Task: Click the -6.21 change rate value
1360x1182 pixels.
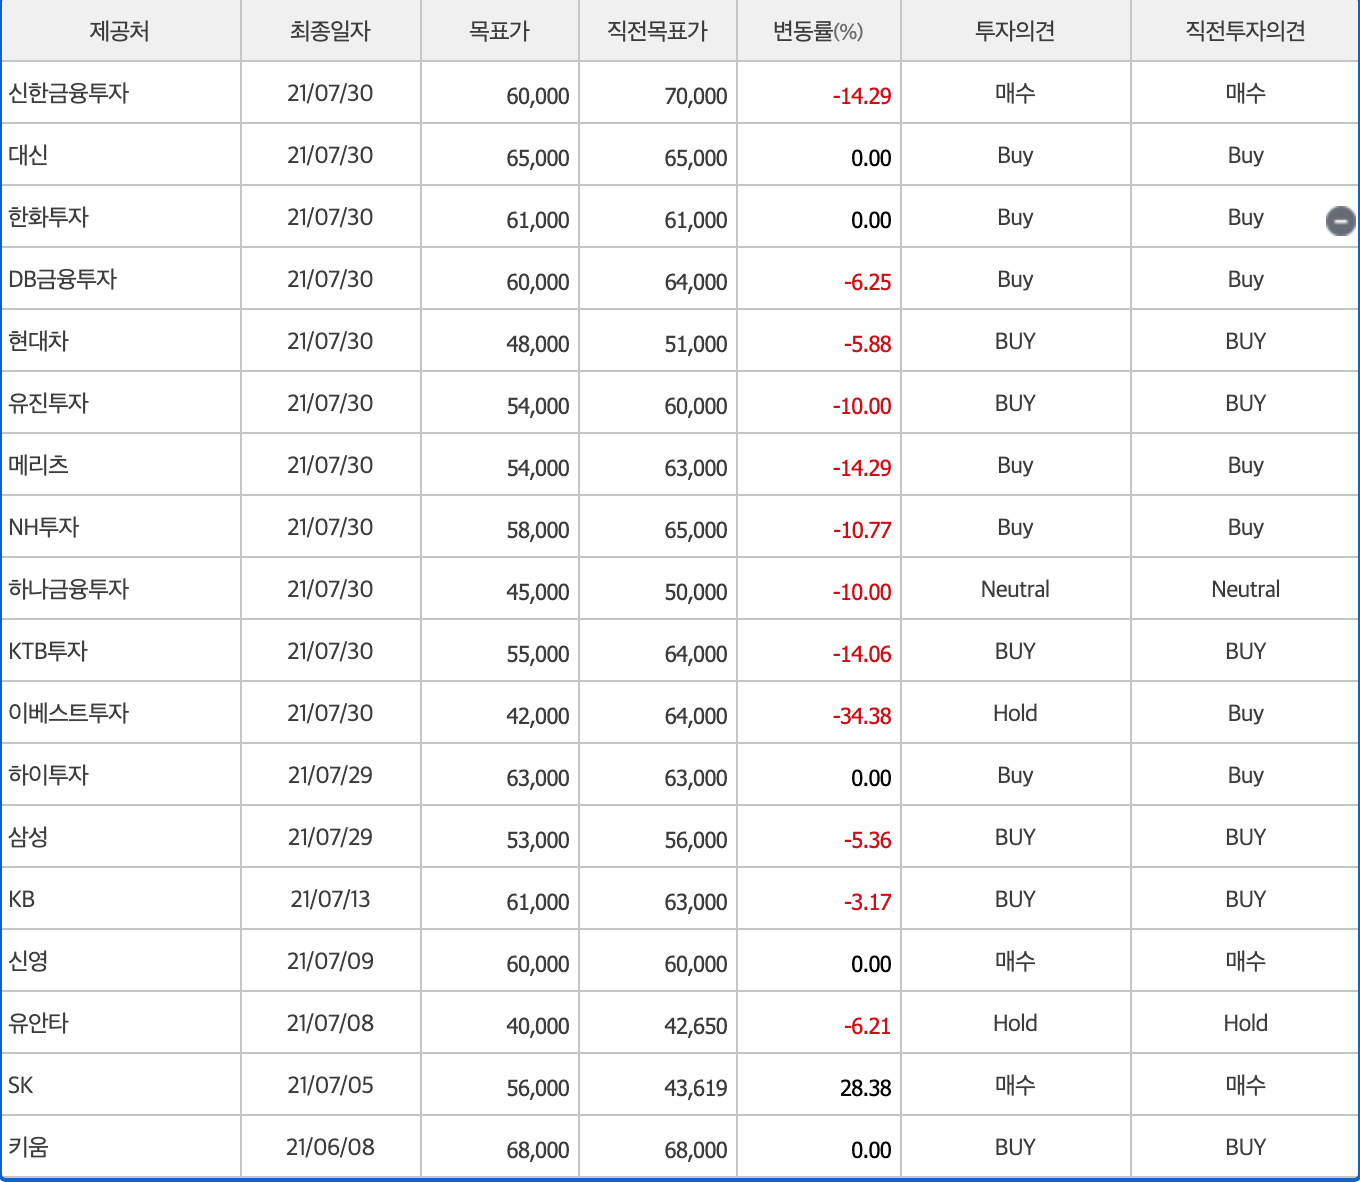Action: [867, 1026]
